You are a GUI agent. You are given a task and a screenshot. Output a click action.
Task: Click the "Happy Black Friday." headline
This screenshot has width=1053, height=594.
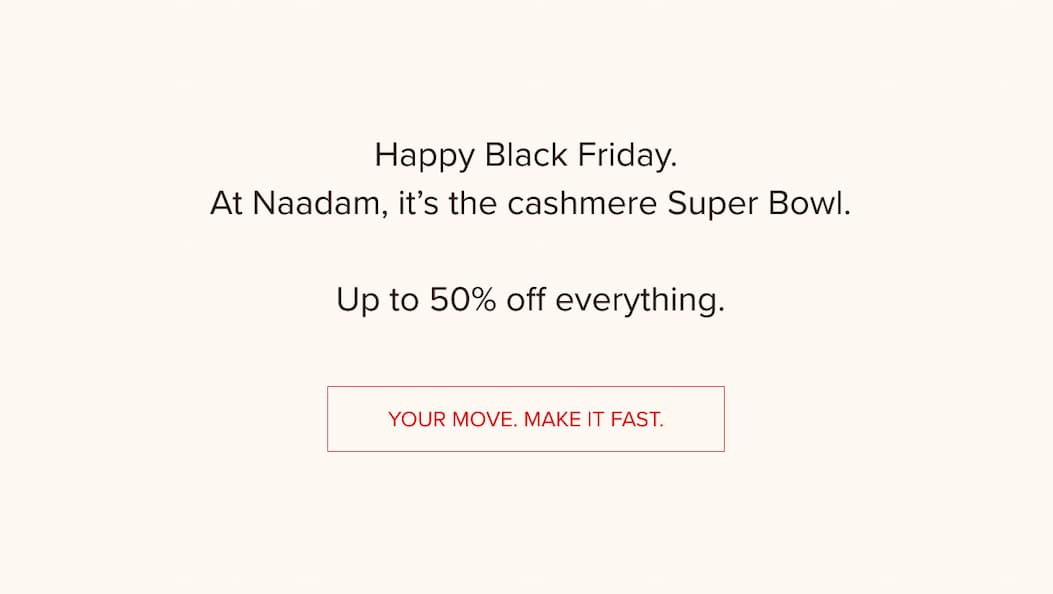525,156
